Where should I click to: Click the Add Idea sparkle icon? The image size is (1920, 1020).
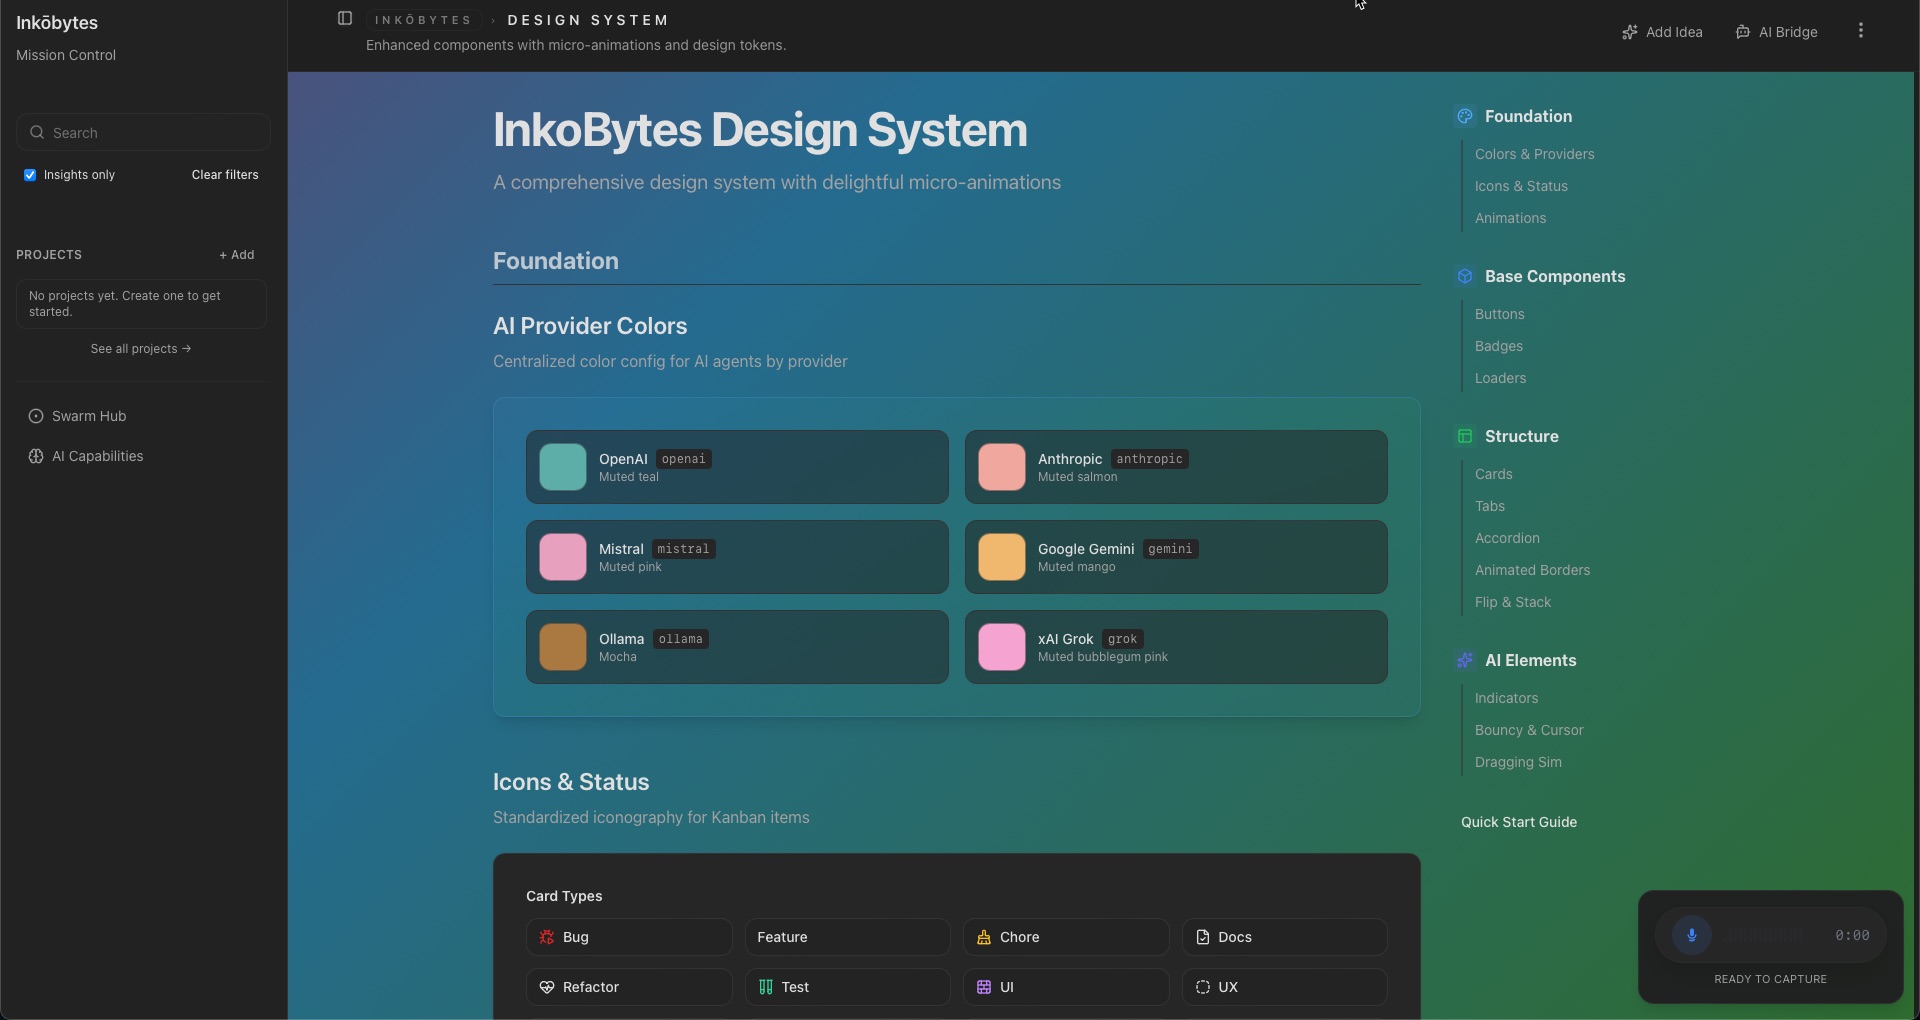click(x=1629, y=31)
